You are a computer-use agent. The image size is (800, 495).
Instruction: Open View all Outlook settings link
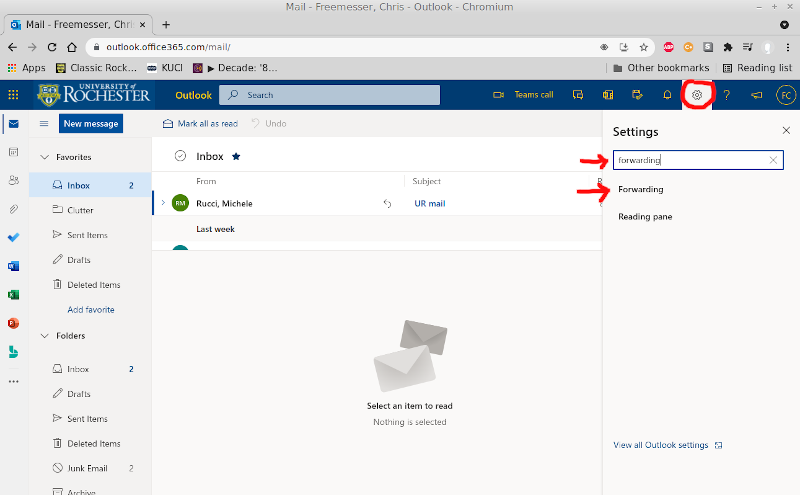coord(661,445)
